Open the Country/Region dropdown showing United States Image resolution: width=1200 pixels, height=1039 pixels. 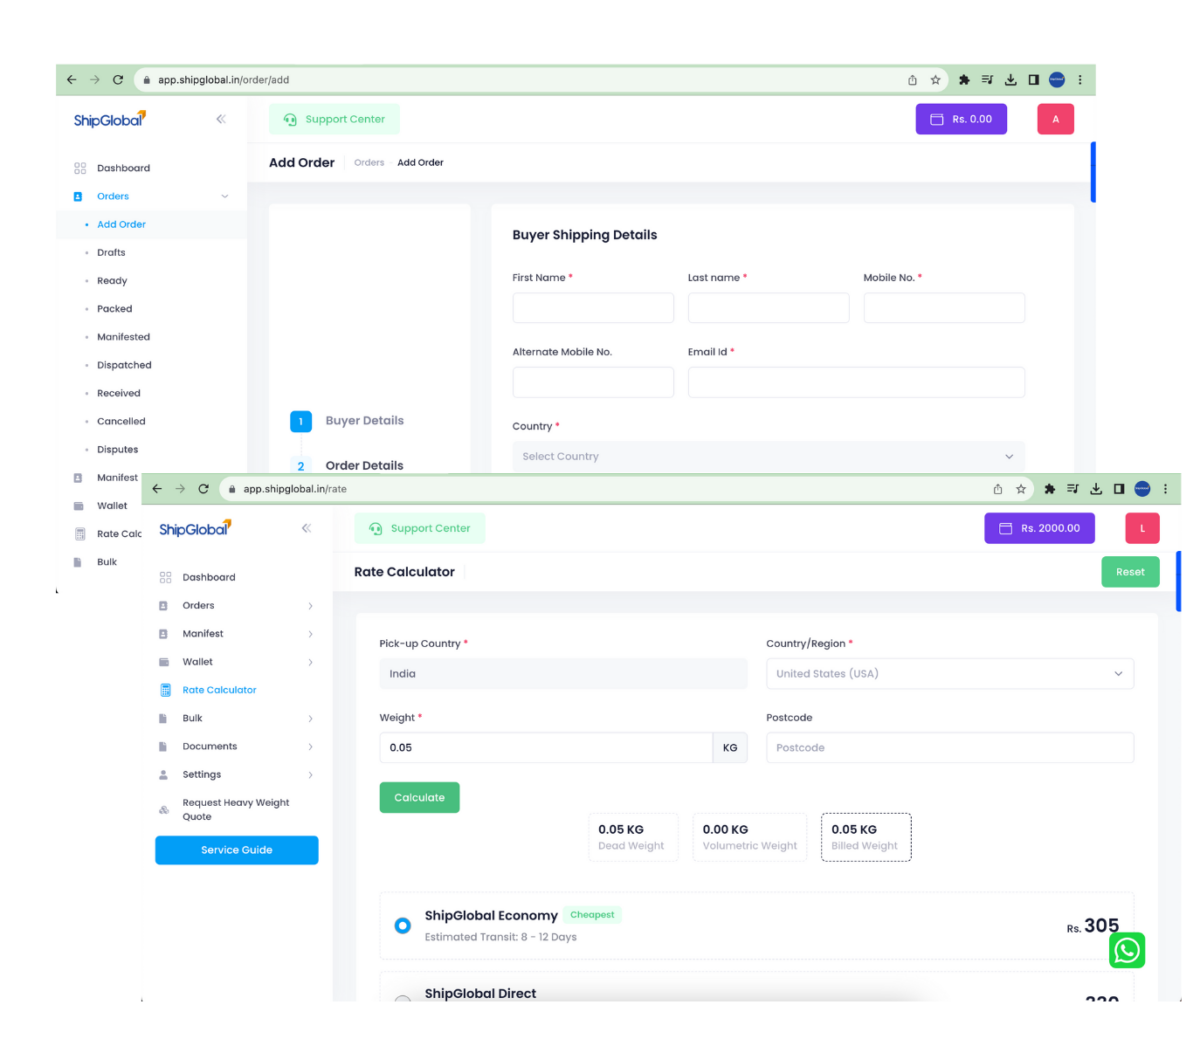(949, 674)
